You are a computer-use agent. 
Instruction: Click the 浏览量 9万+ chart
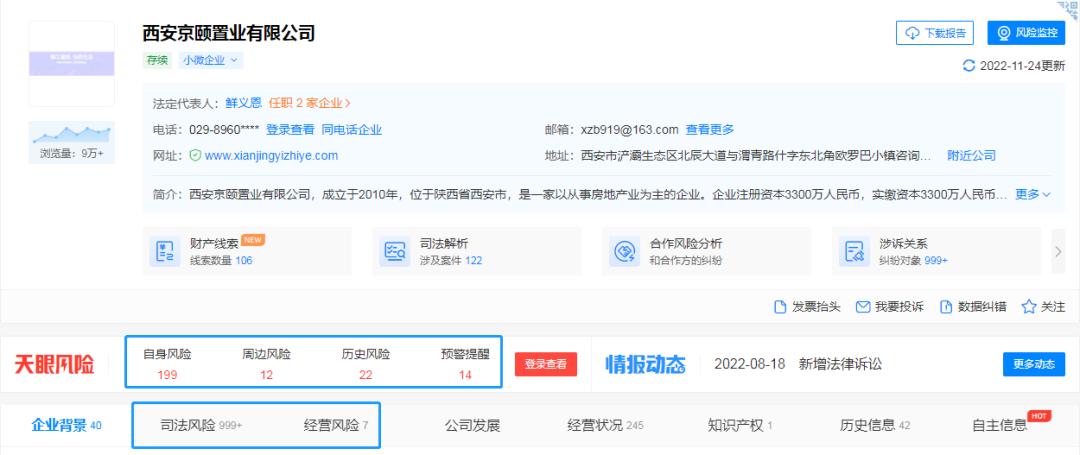coord(72,142)
